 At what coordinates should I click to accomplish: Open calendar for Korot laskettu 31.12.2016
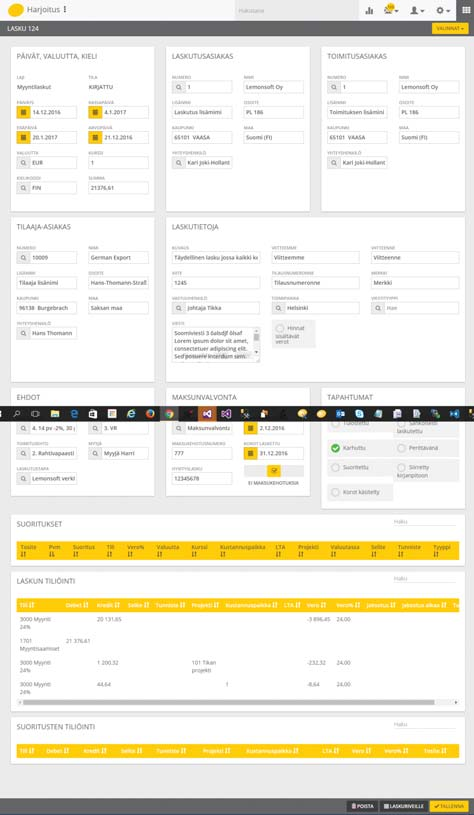[251, 453]
